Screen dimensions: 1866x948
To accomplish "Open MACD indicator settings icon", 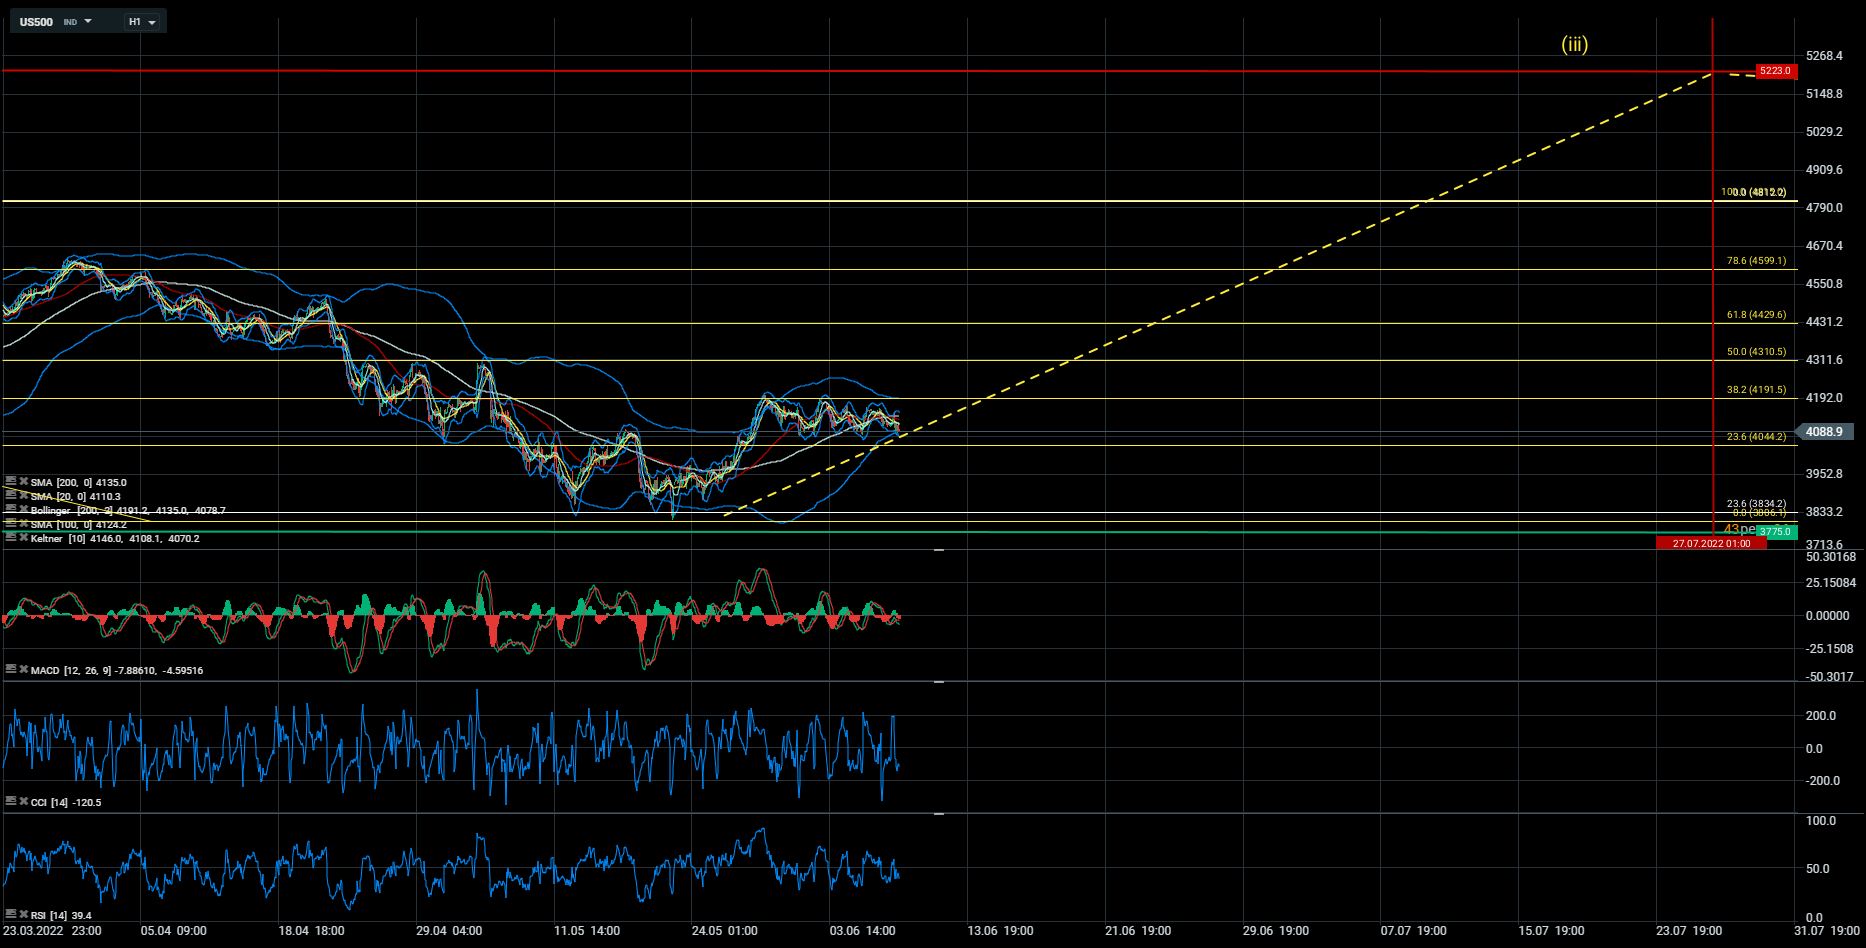I will point(11,670).
